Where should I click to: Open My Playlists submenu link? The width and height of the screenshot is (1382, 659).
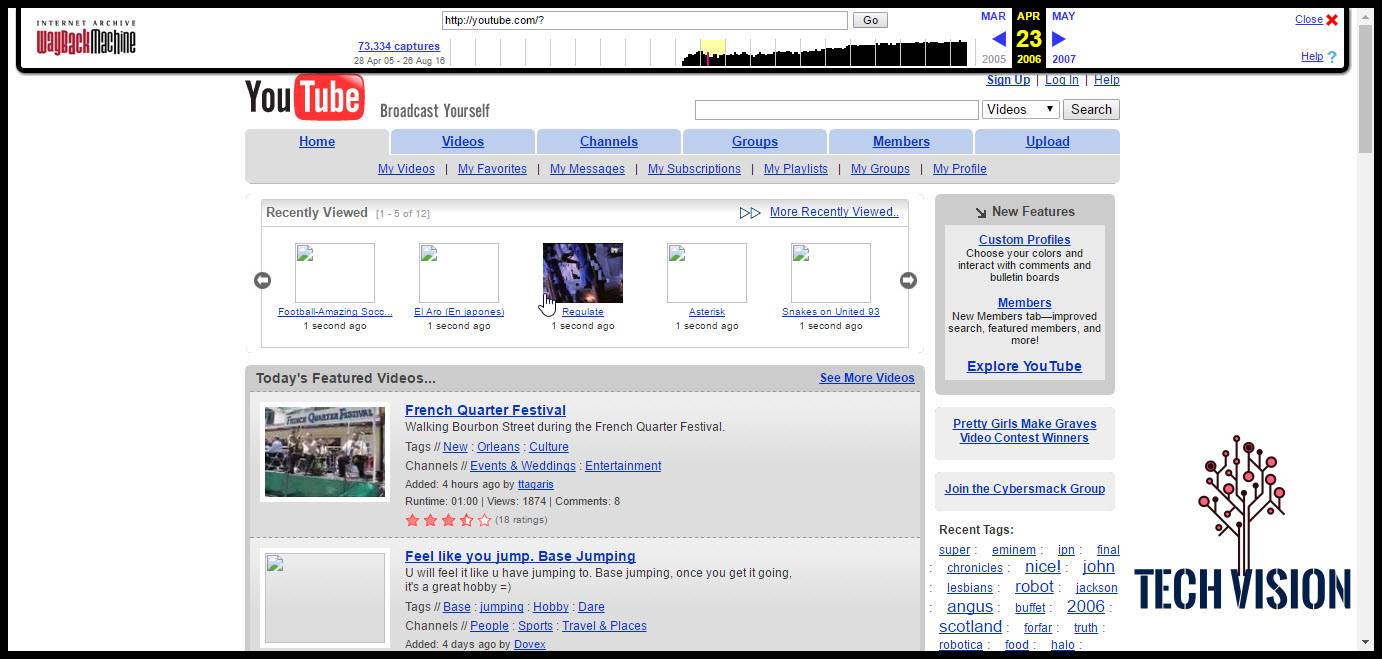(x=796, y=169)
